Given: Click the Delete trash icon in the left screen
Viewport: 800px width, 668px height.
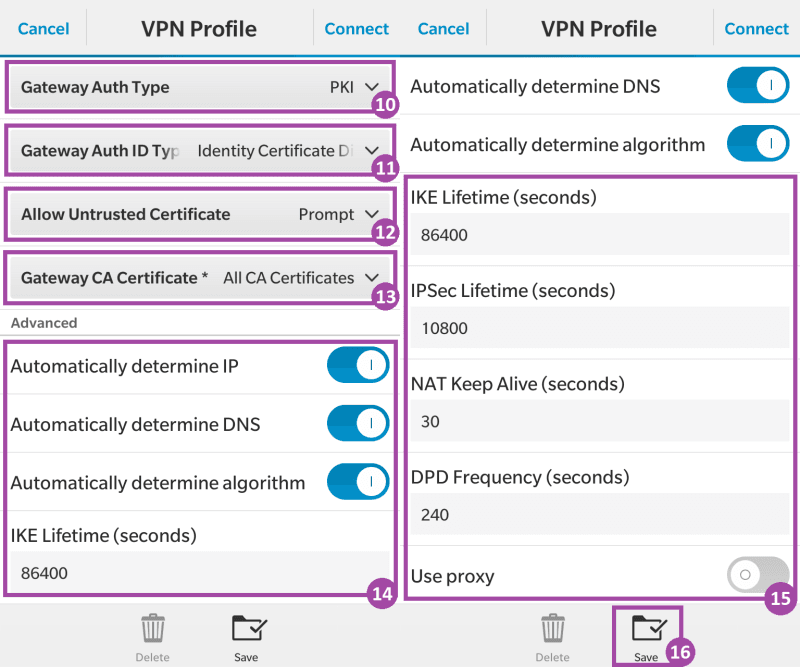Looking at the screenshot, I should [153, 629].
